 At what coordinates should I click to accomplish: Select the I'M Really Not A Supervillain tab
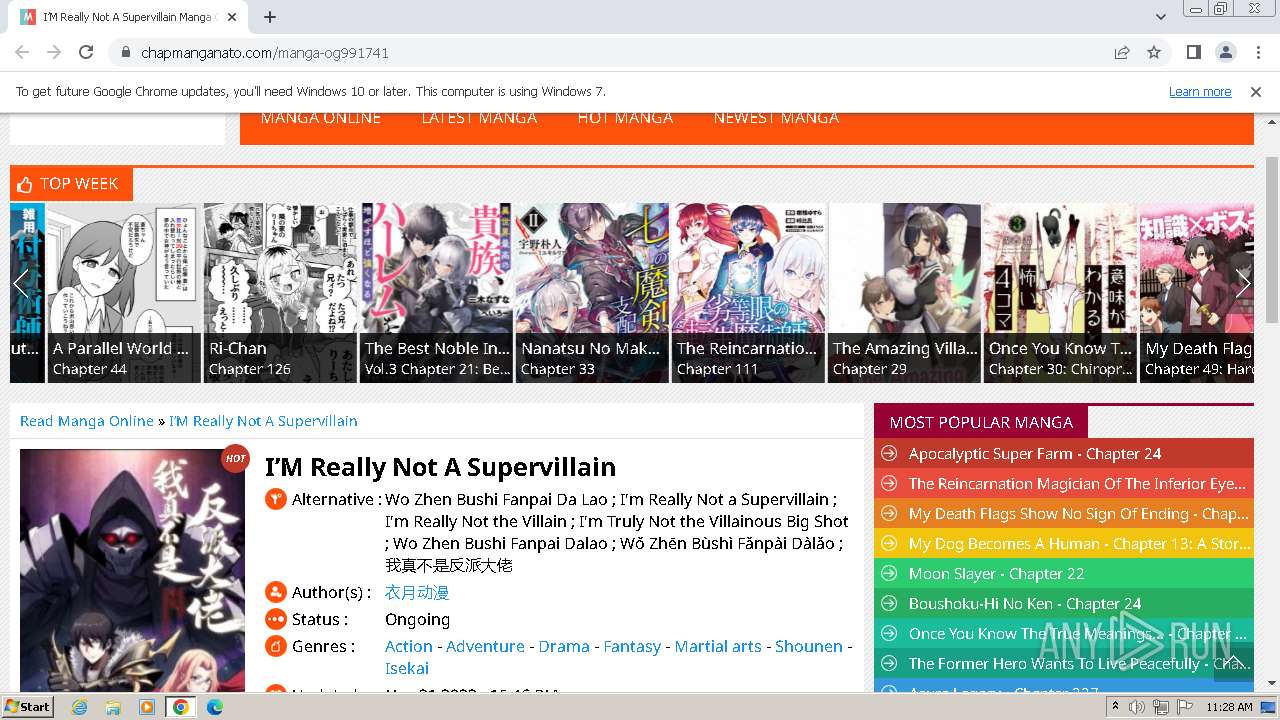(x=130, y=17)
